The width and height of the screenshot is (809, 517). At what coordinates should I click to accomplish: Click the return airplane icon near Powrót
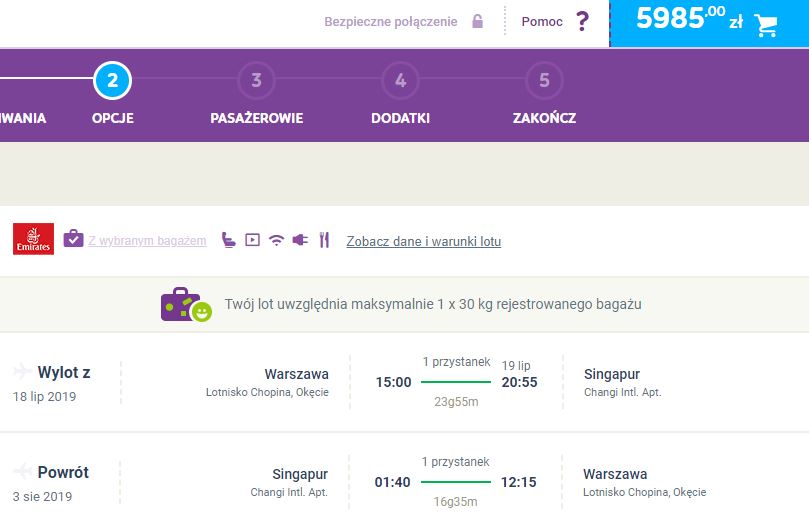[x=22, y=471]
